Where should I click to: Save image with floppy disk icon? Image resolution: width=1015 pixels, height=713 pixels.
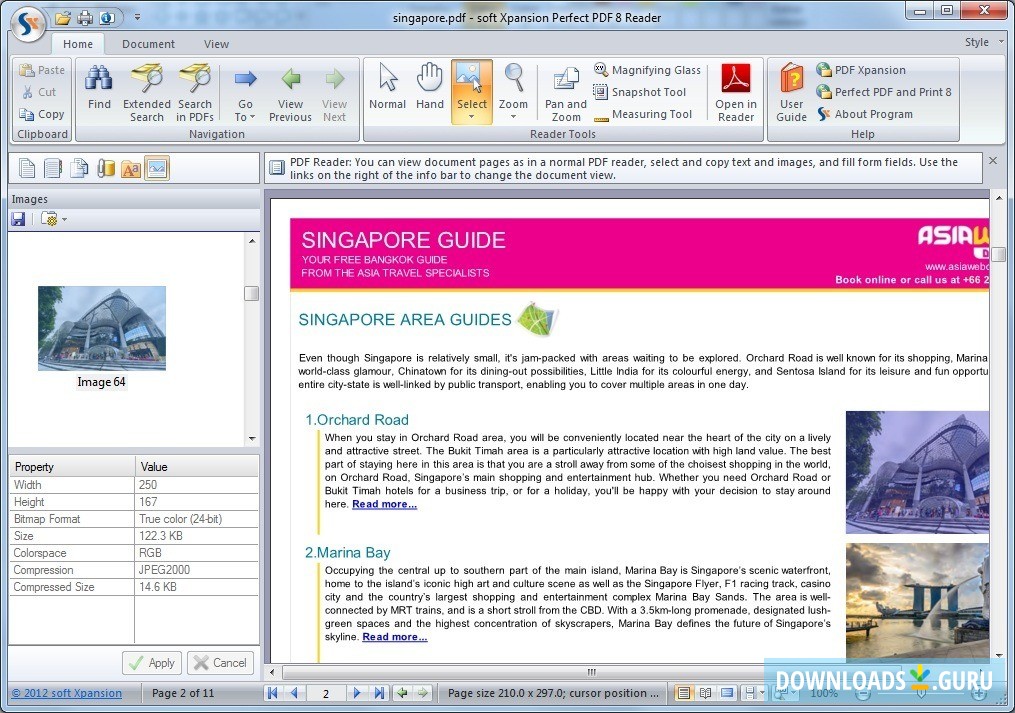click(18, 219)
